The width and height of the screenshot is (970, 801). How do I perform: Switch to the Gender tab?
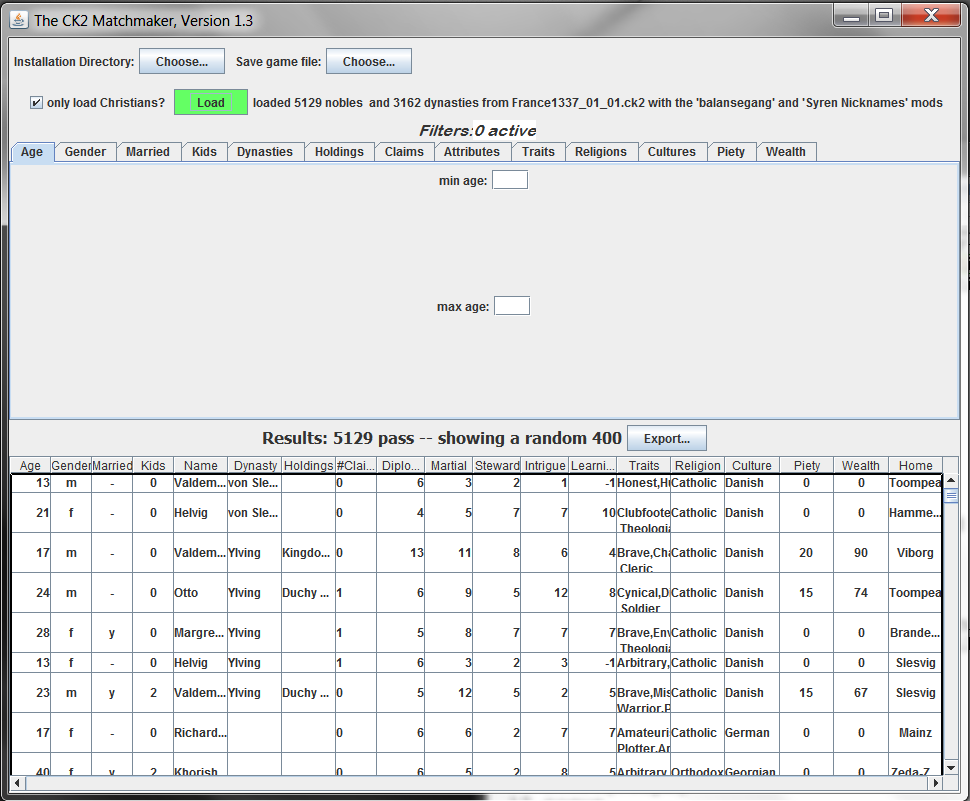tap(85, 152)
